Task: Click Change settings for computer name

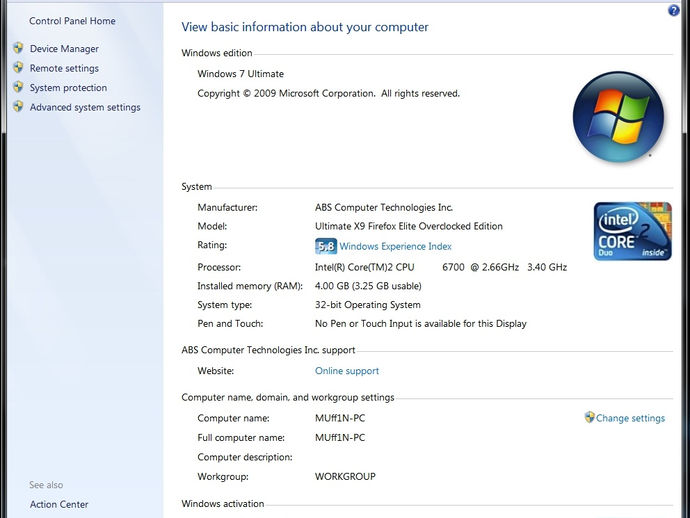Action: pos(630,418)
